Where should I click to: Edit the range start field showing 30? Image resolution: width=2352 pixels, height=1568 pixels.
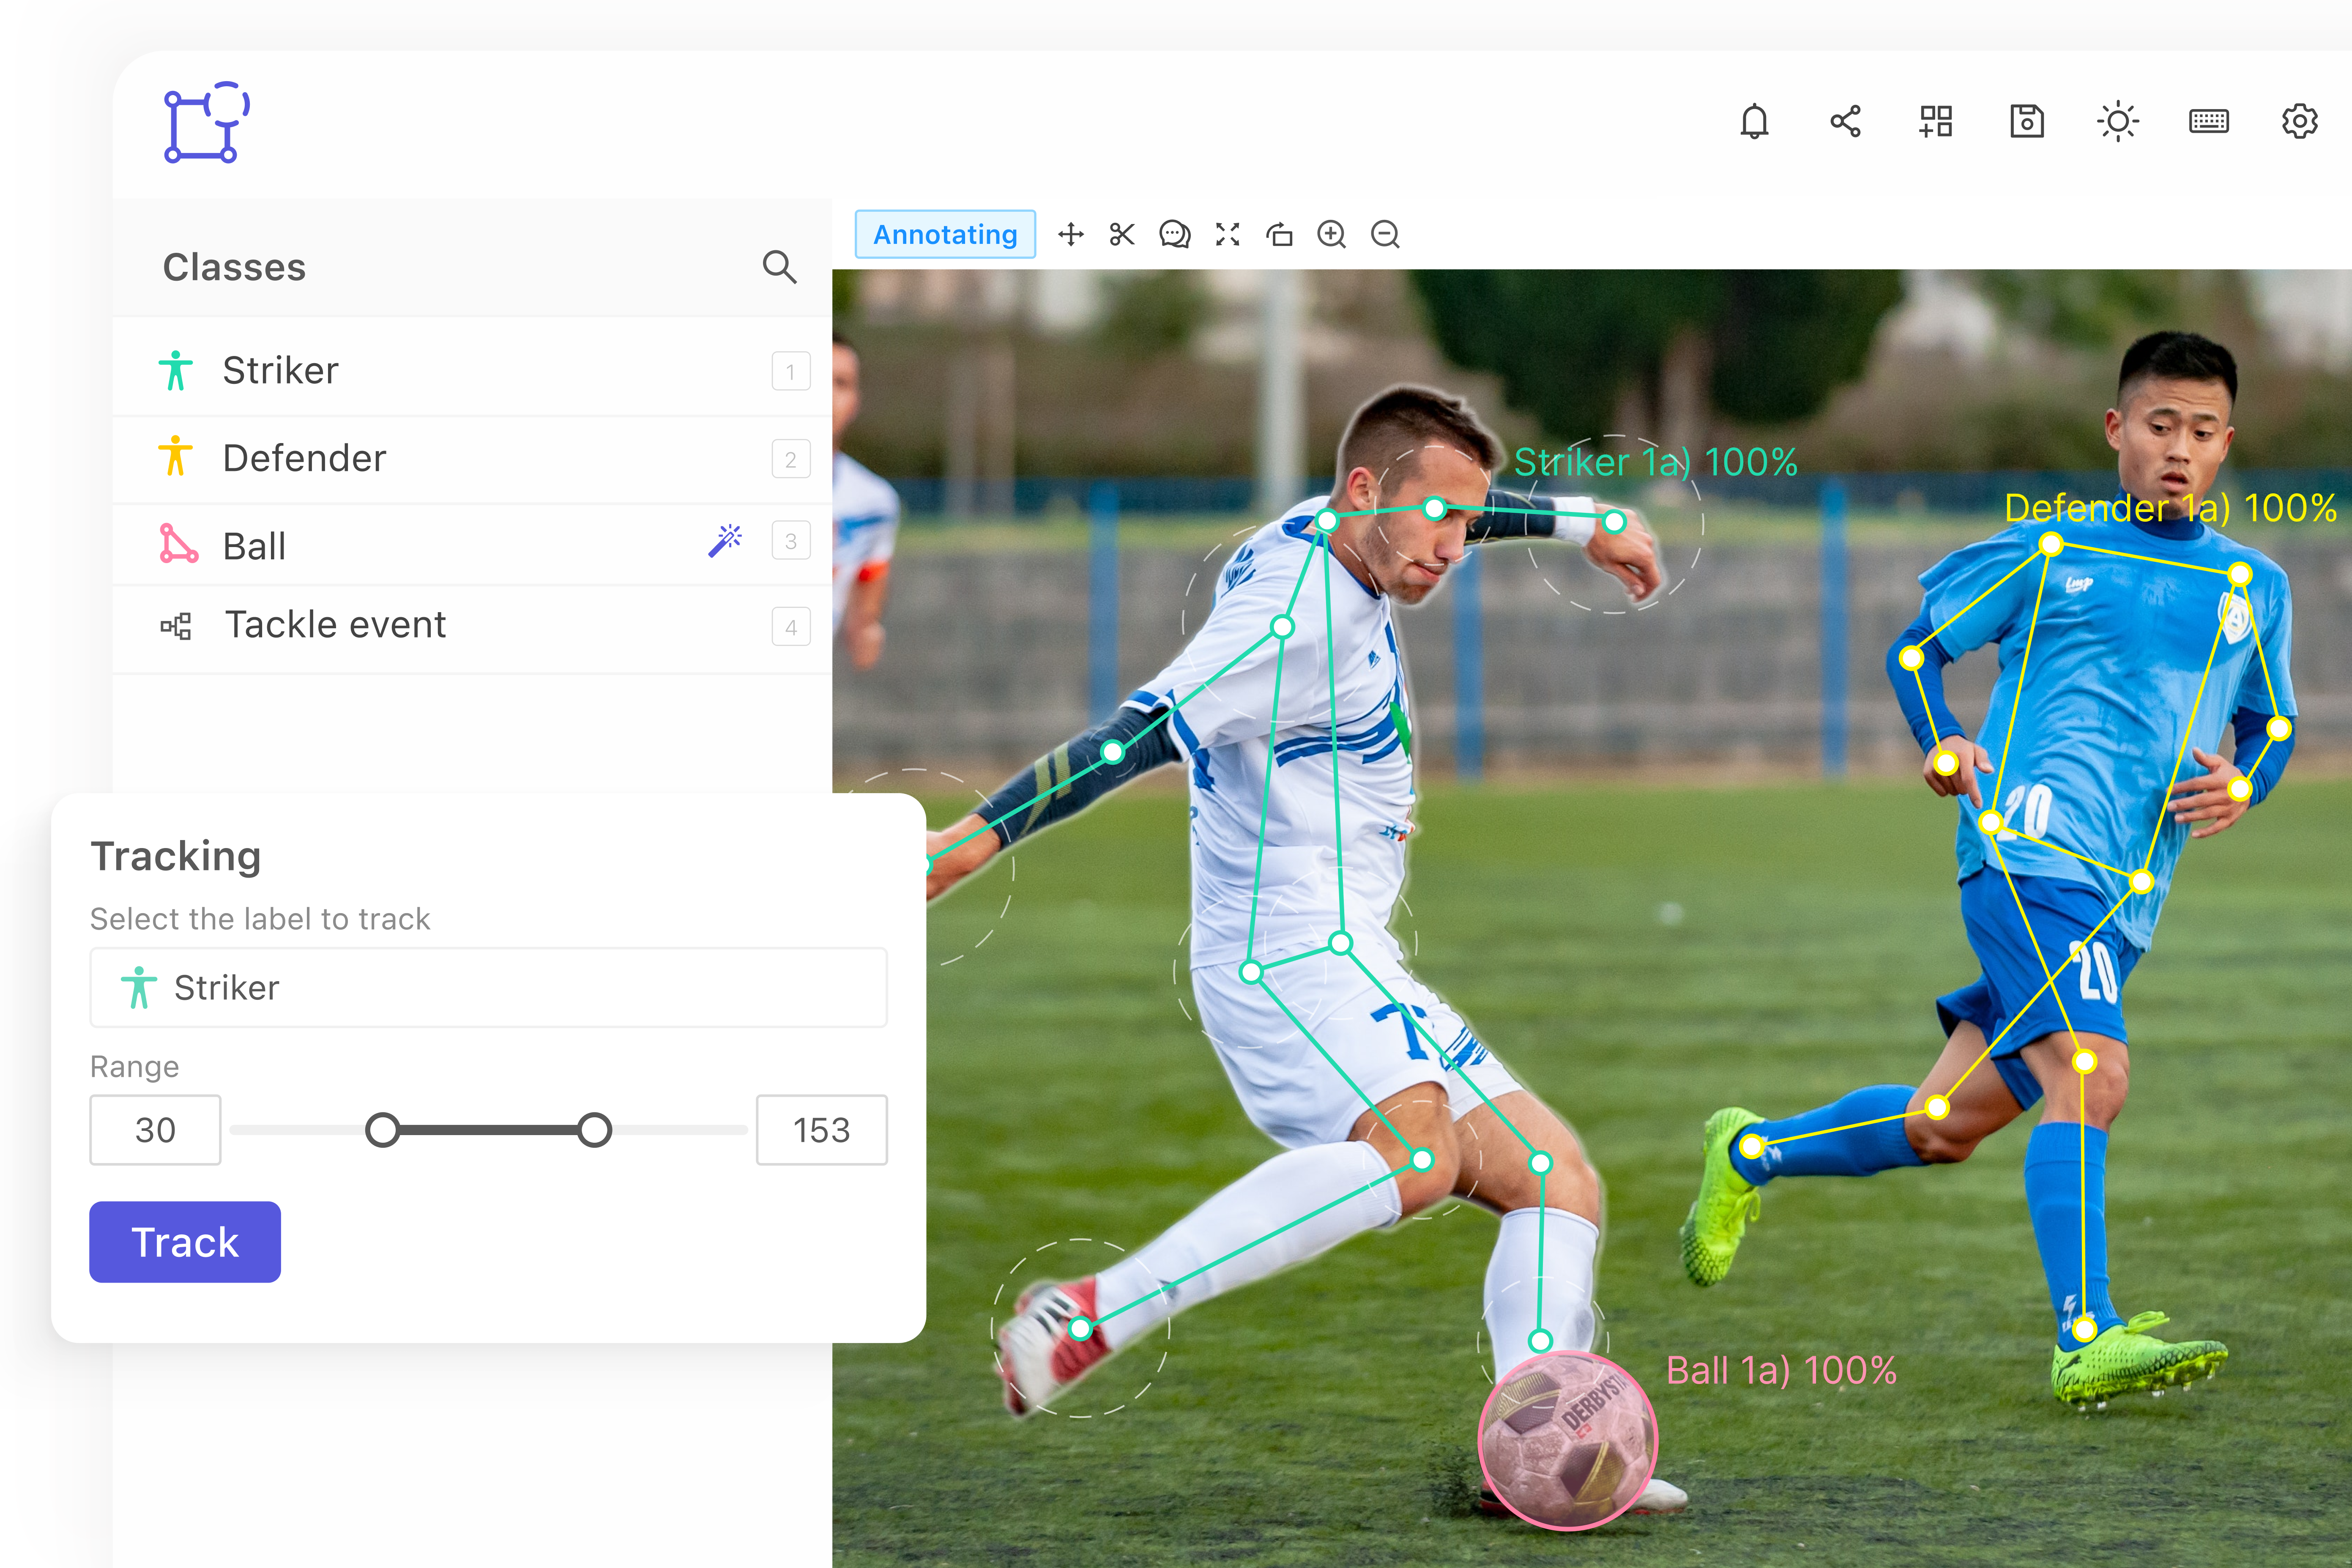155,1130
